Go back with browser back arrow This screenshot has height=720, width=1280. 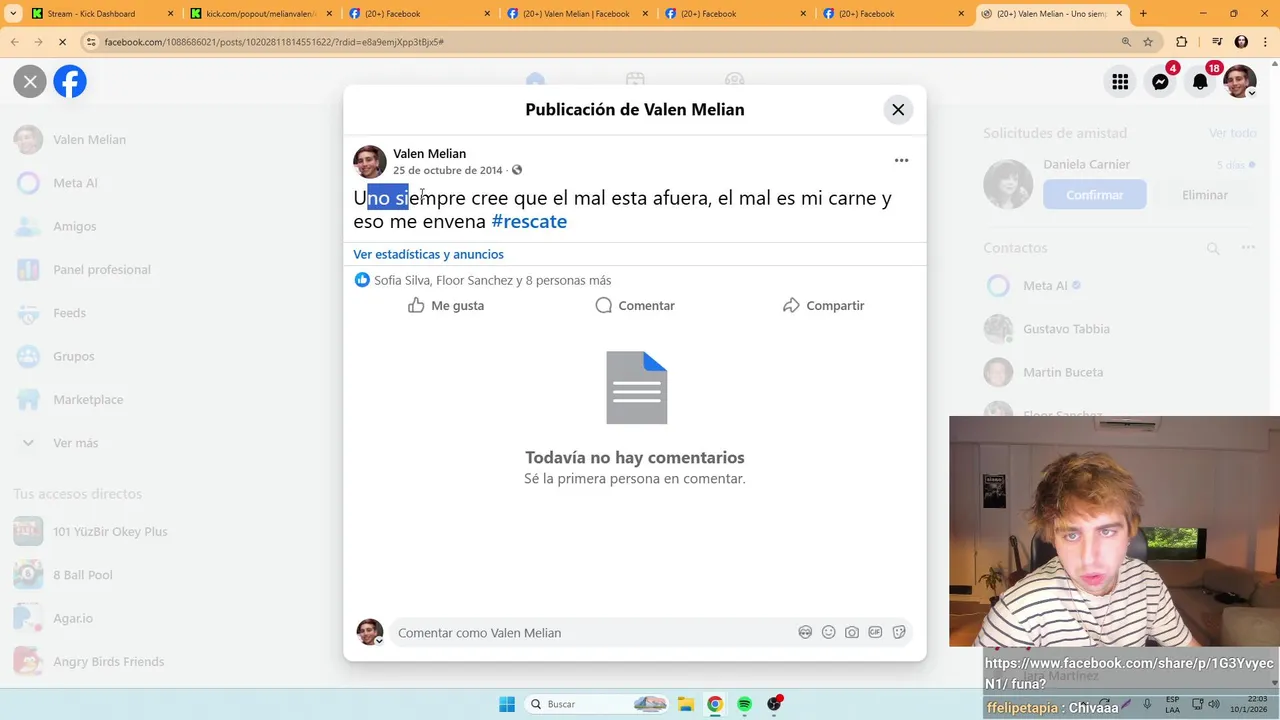[x=14, y=42]
